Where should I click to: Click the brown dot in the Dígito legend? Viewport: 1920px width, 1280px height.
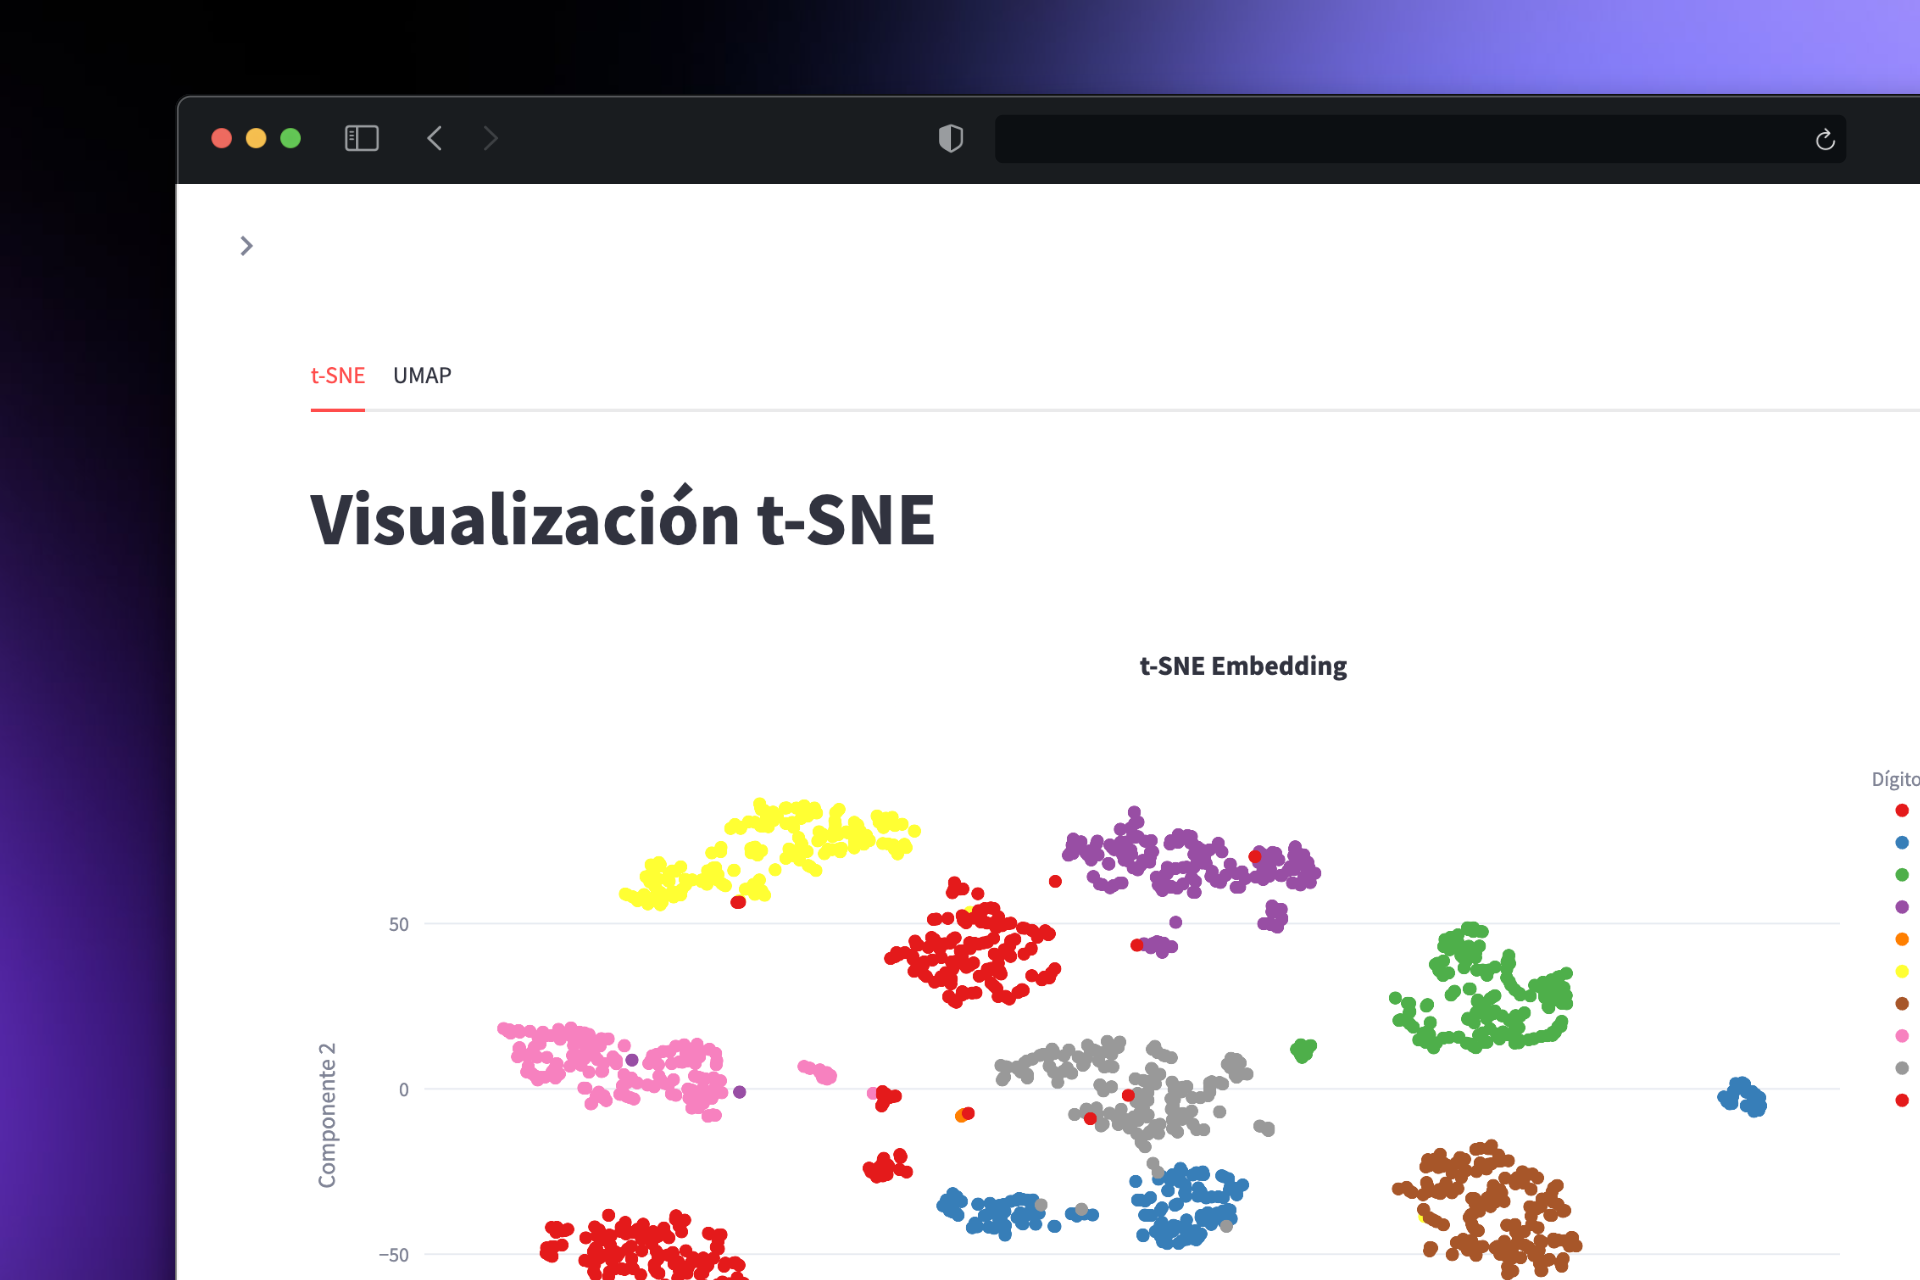click(1902, 1003)
